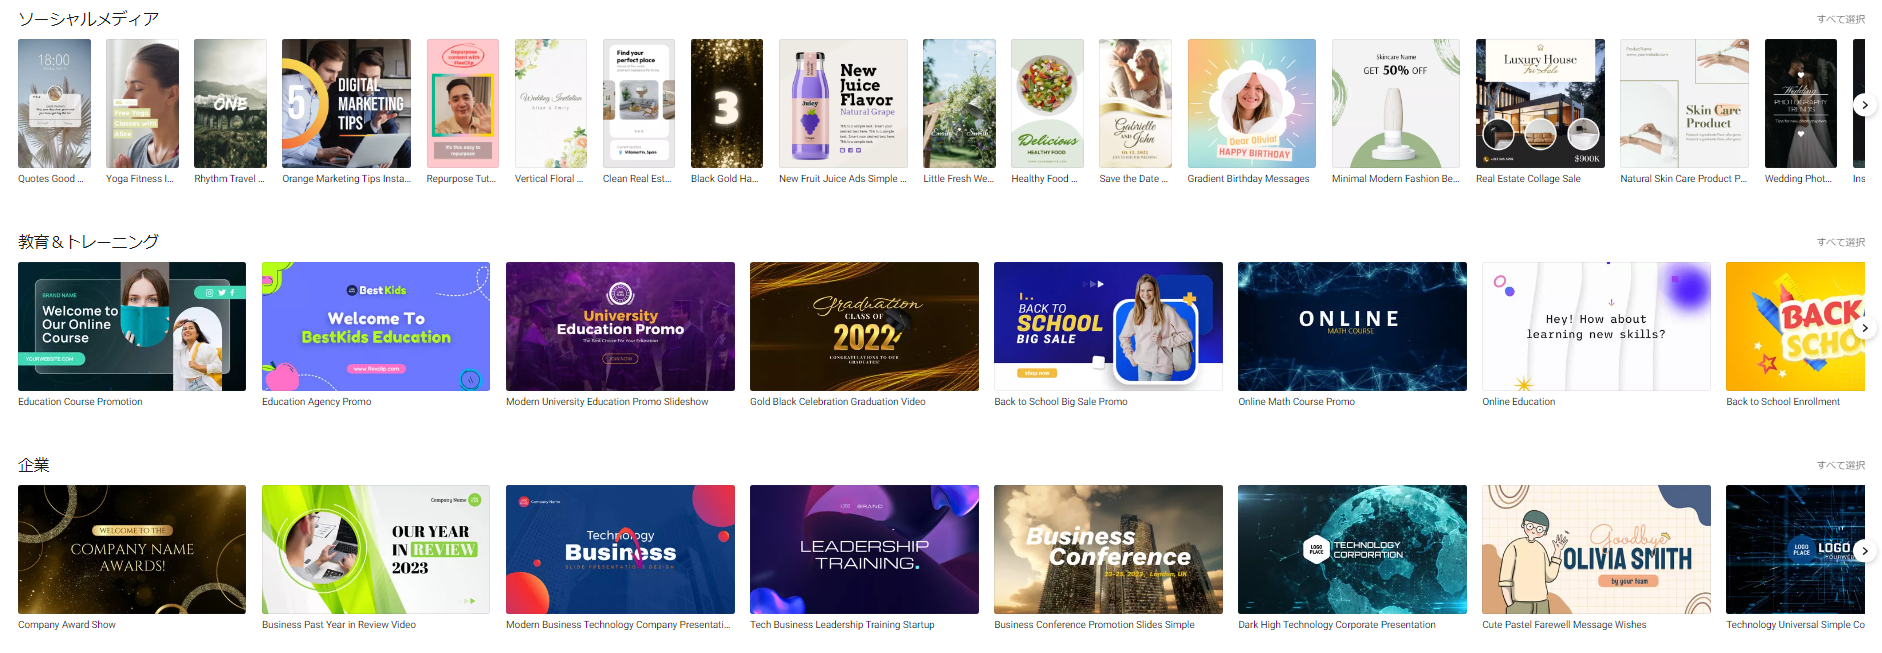Select Tech Business Leadership Training Startup
Screen dimensions: 1882x653
pos(864,550)
